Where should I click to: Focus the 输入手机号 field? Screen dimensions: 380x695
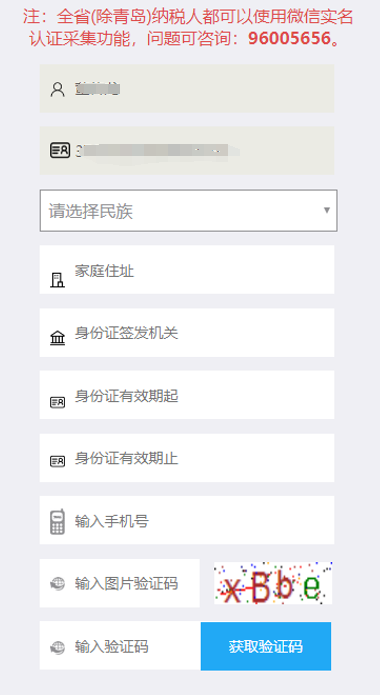(187, 520)
